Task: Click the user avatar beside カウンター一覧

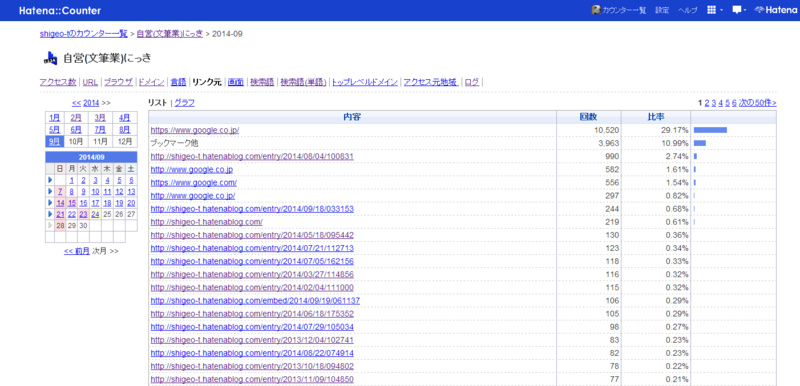Action: pyautogui.click(x=596, y=10)
